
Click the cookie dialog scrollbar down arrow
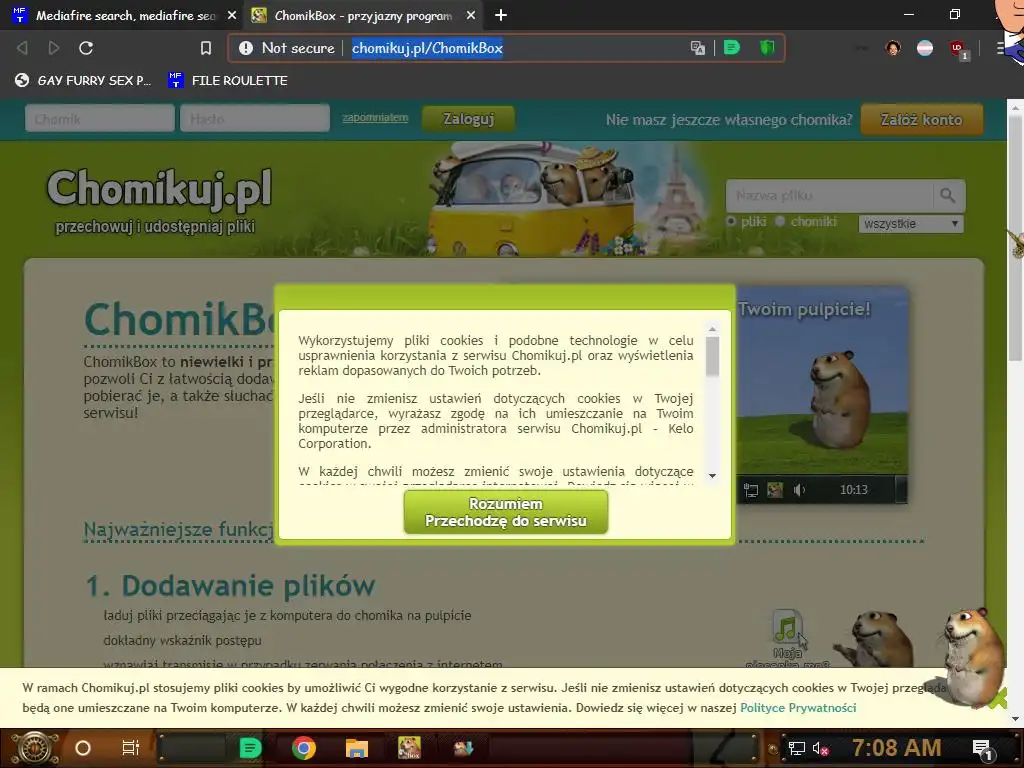point(712,476)
